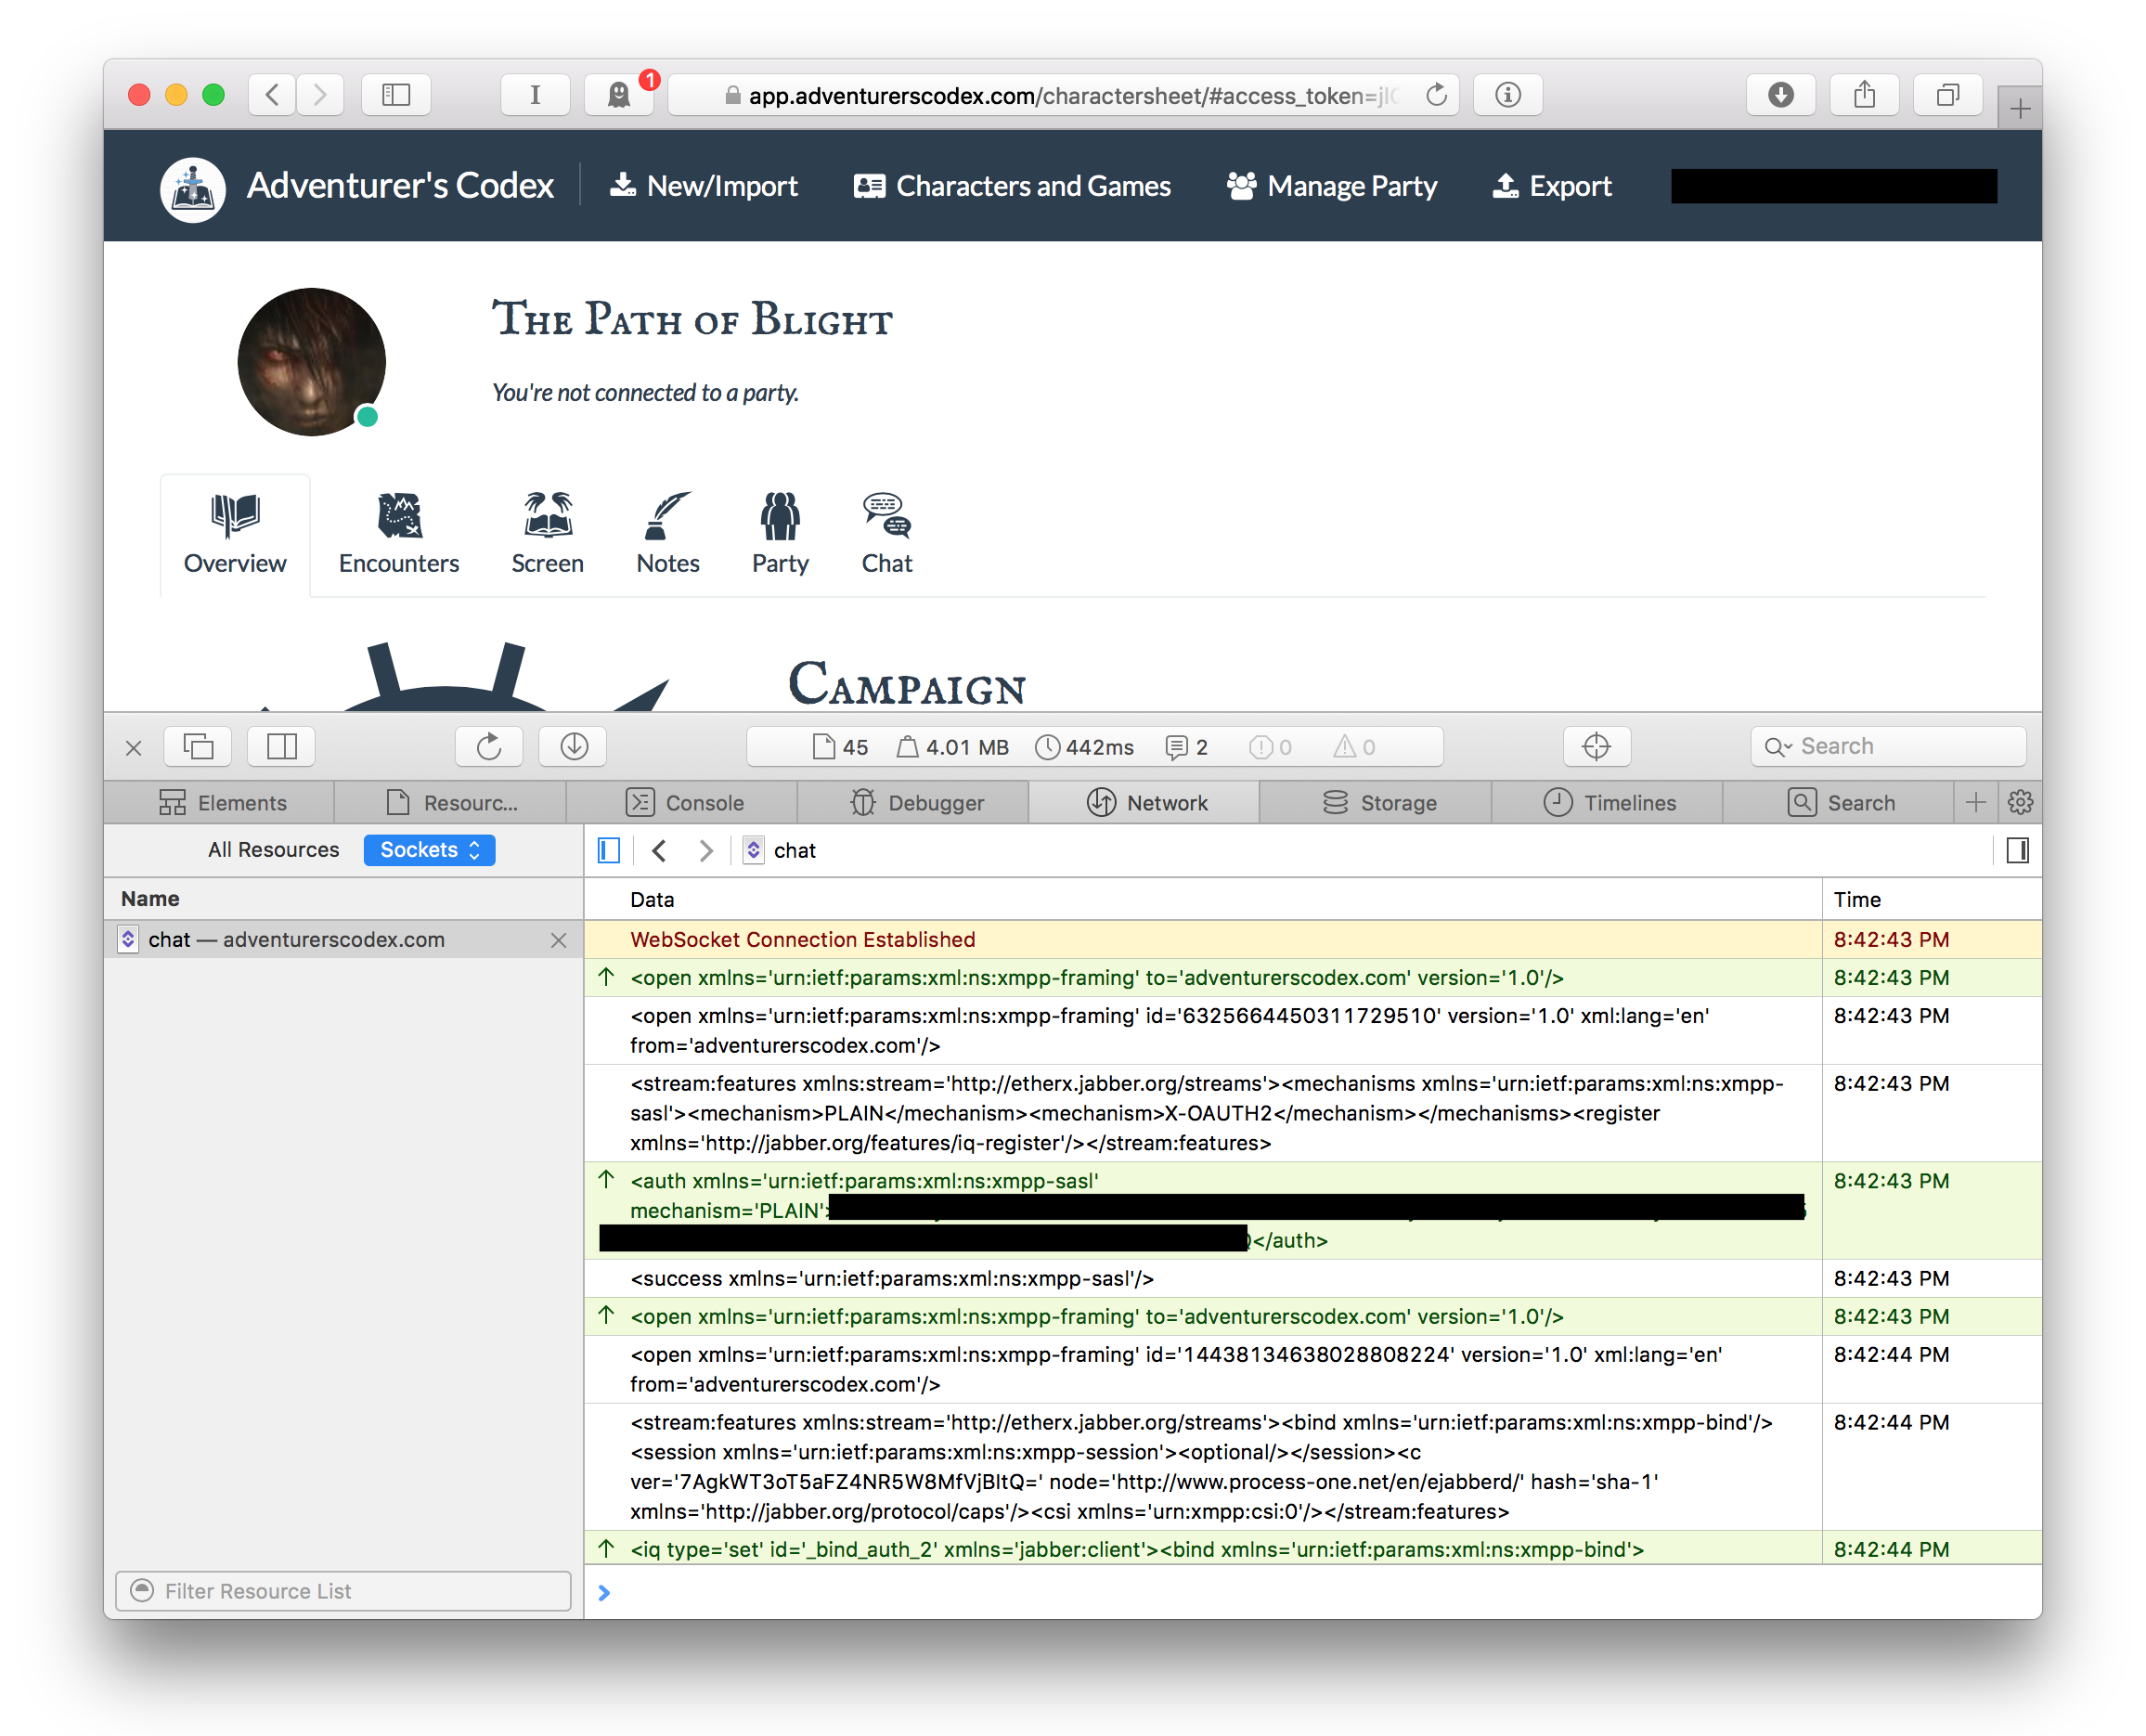
Task: Go to the Party tab
Action: coord(780,534)
